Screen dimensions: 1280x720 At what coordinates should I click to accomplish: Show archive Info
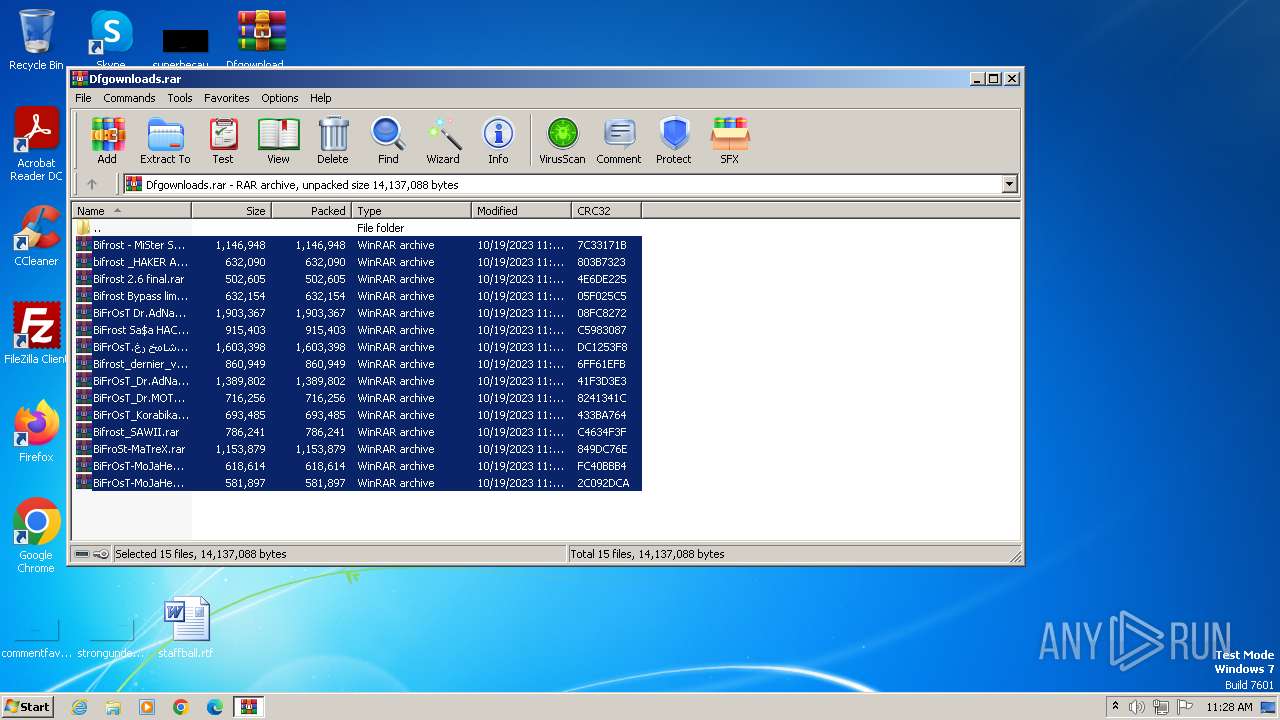click(x=498, y=141)
